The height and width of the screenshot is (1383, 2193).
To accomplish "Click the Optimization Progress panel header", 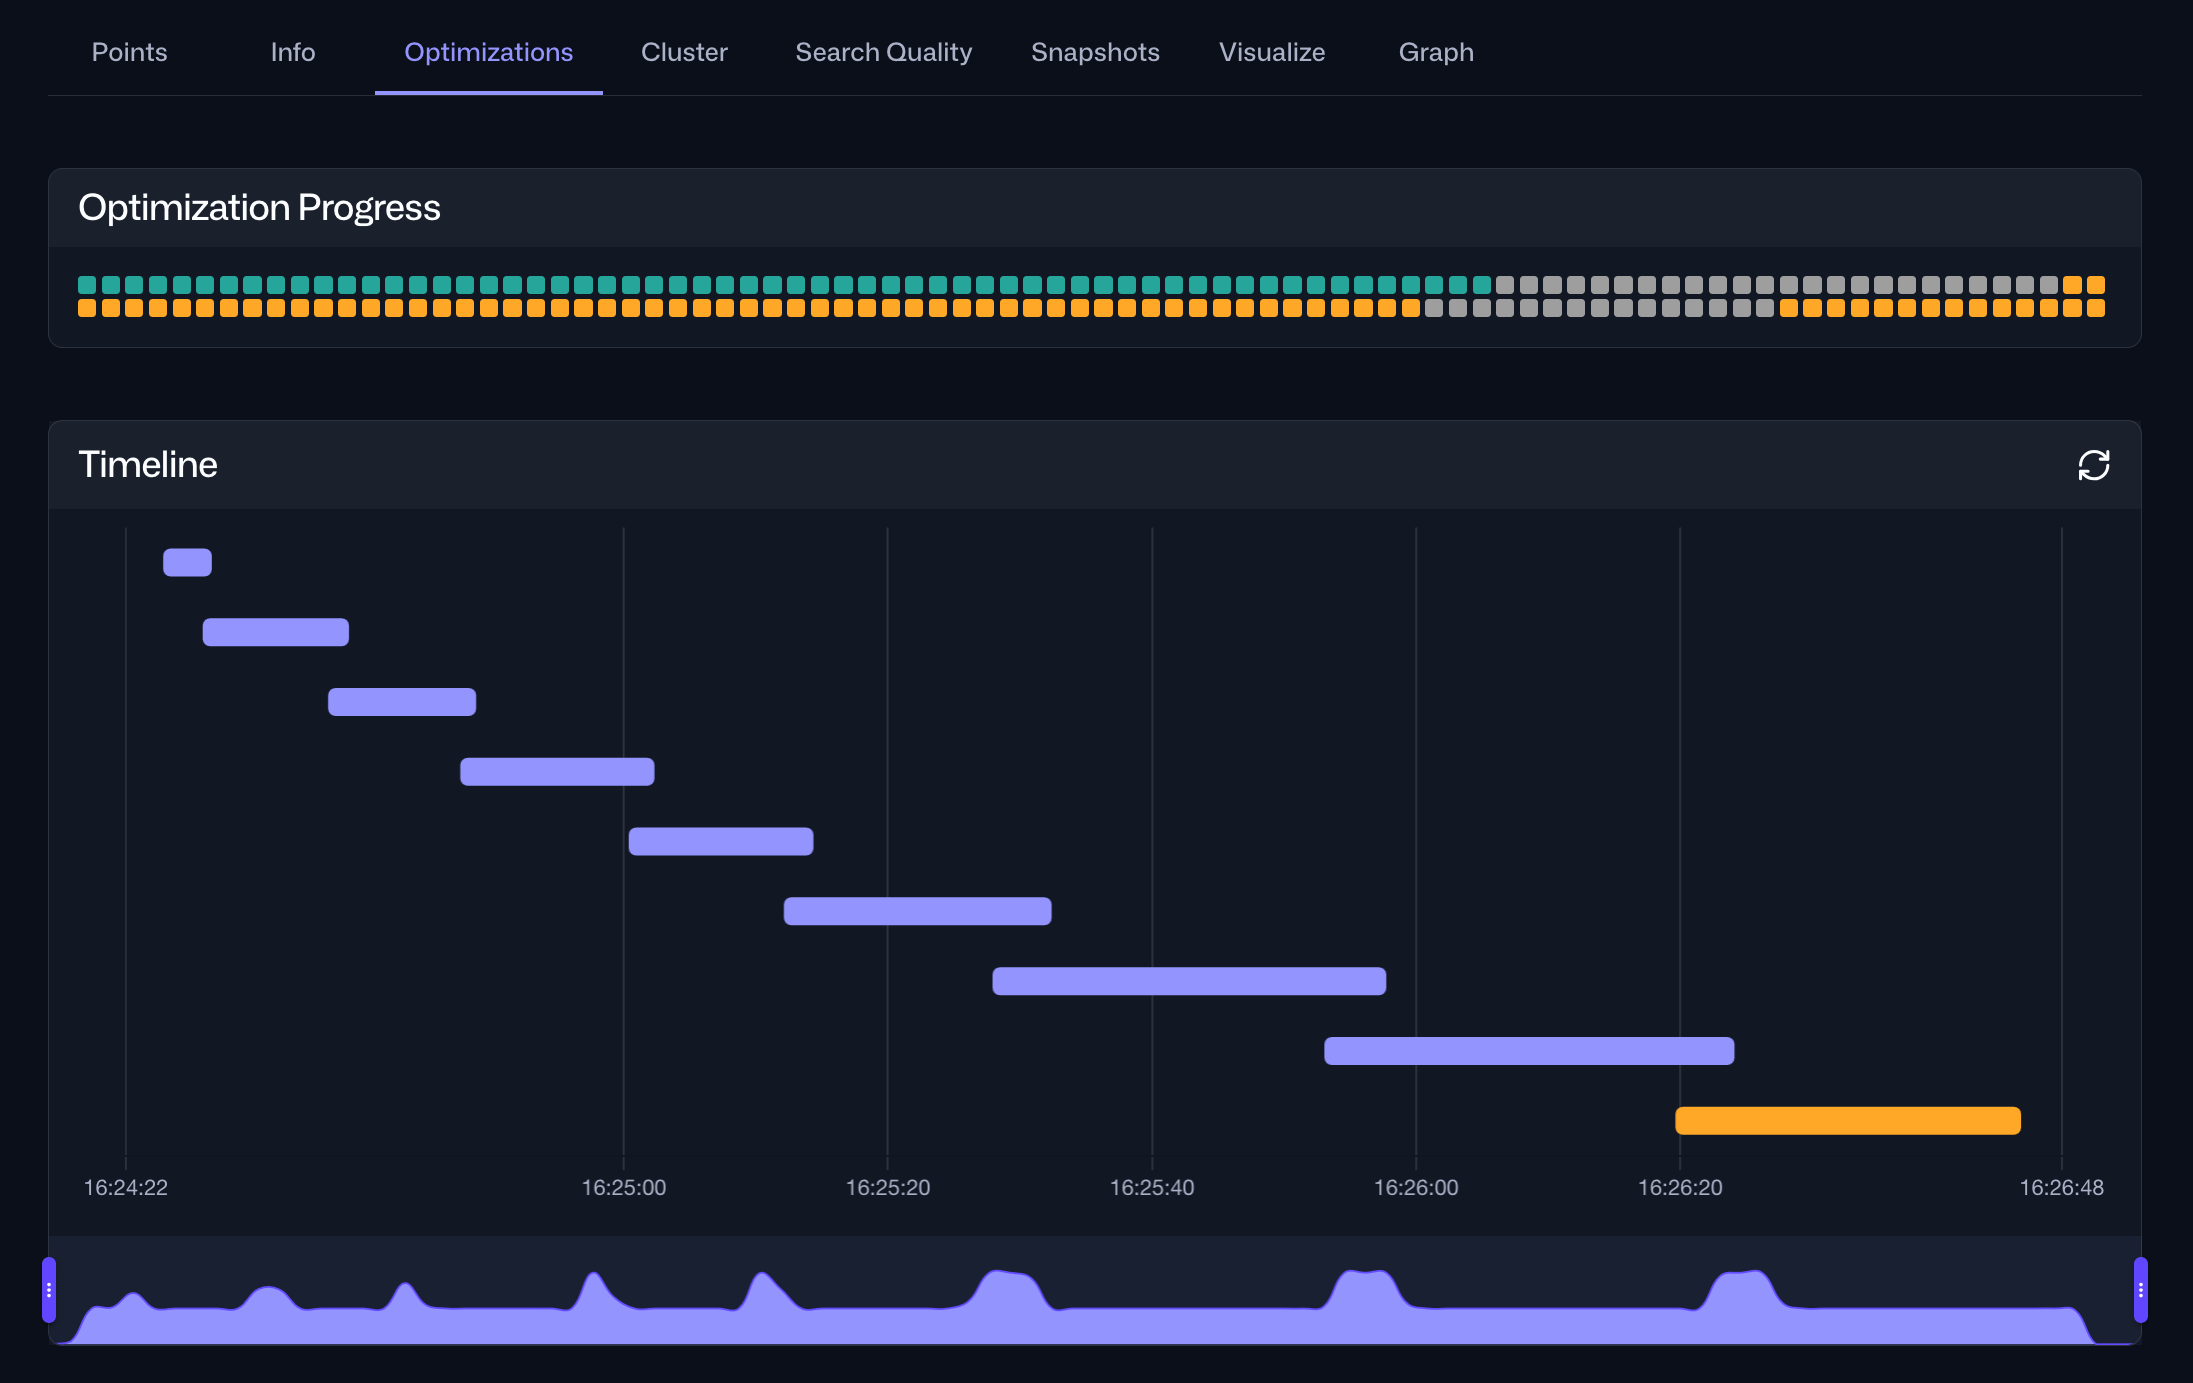I will 259,207.
